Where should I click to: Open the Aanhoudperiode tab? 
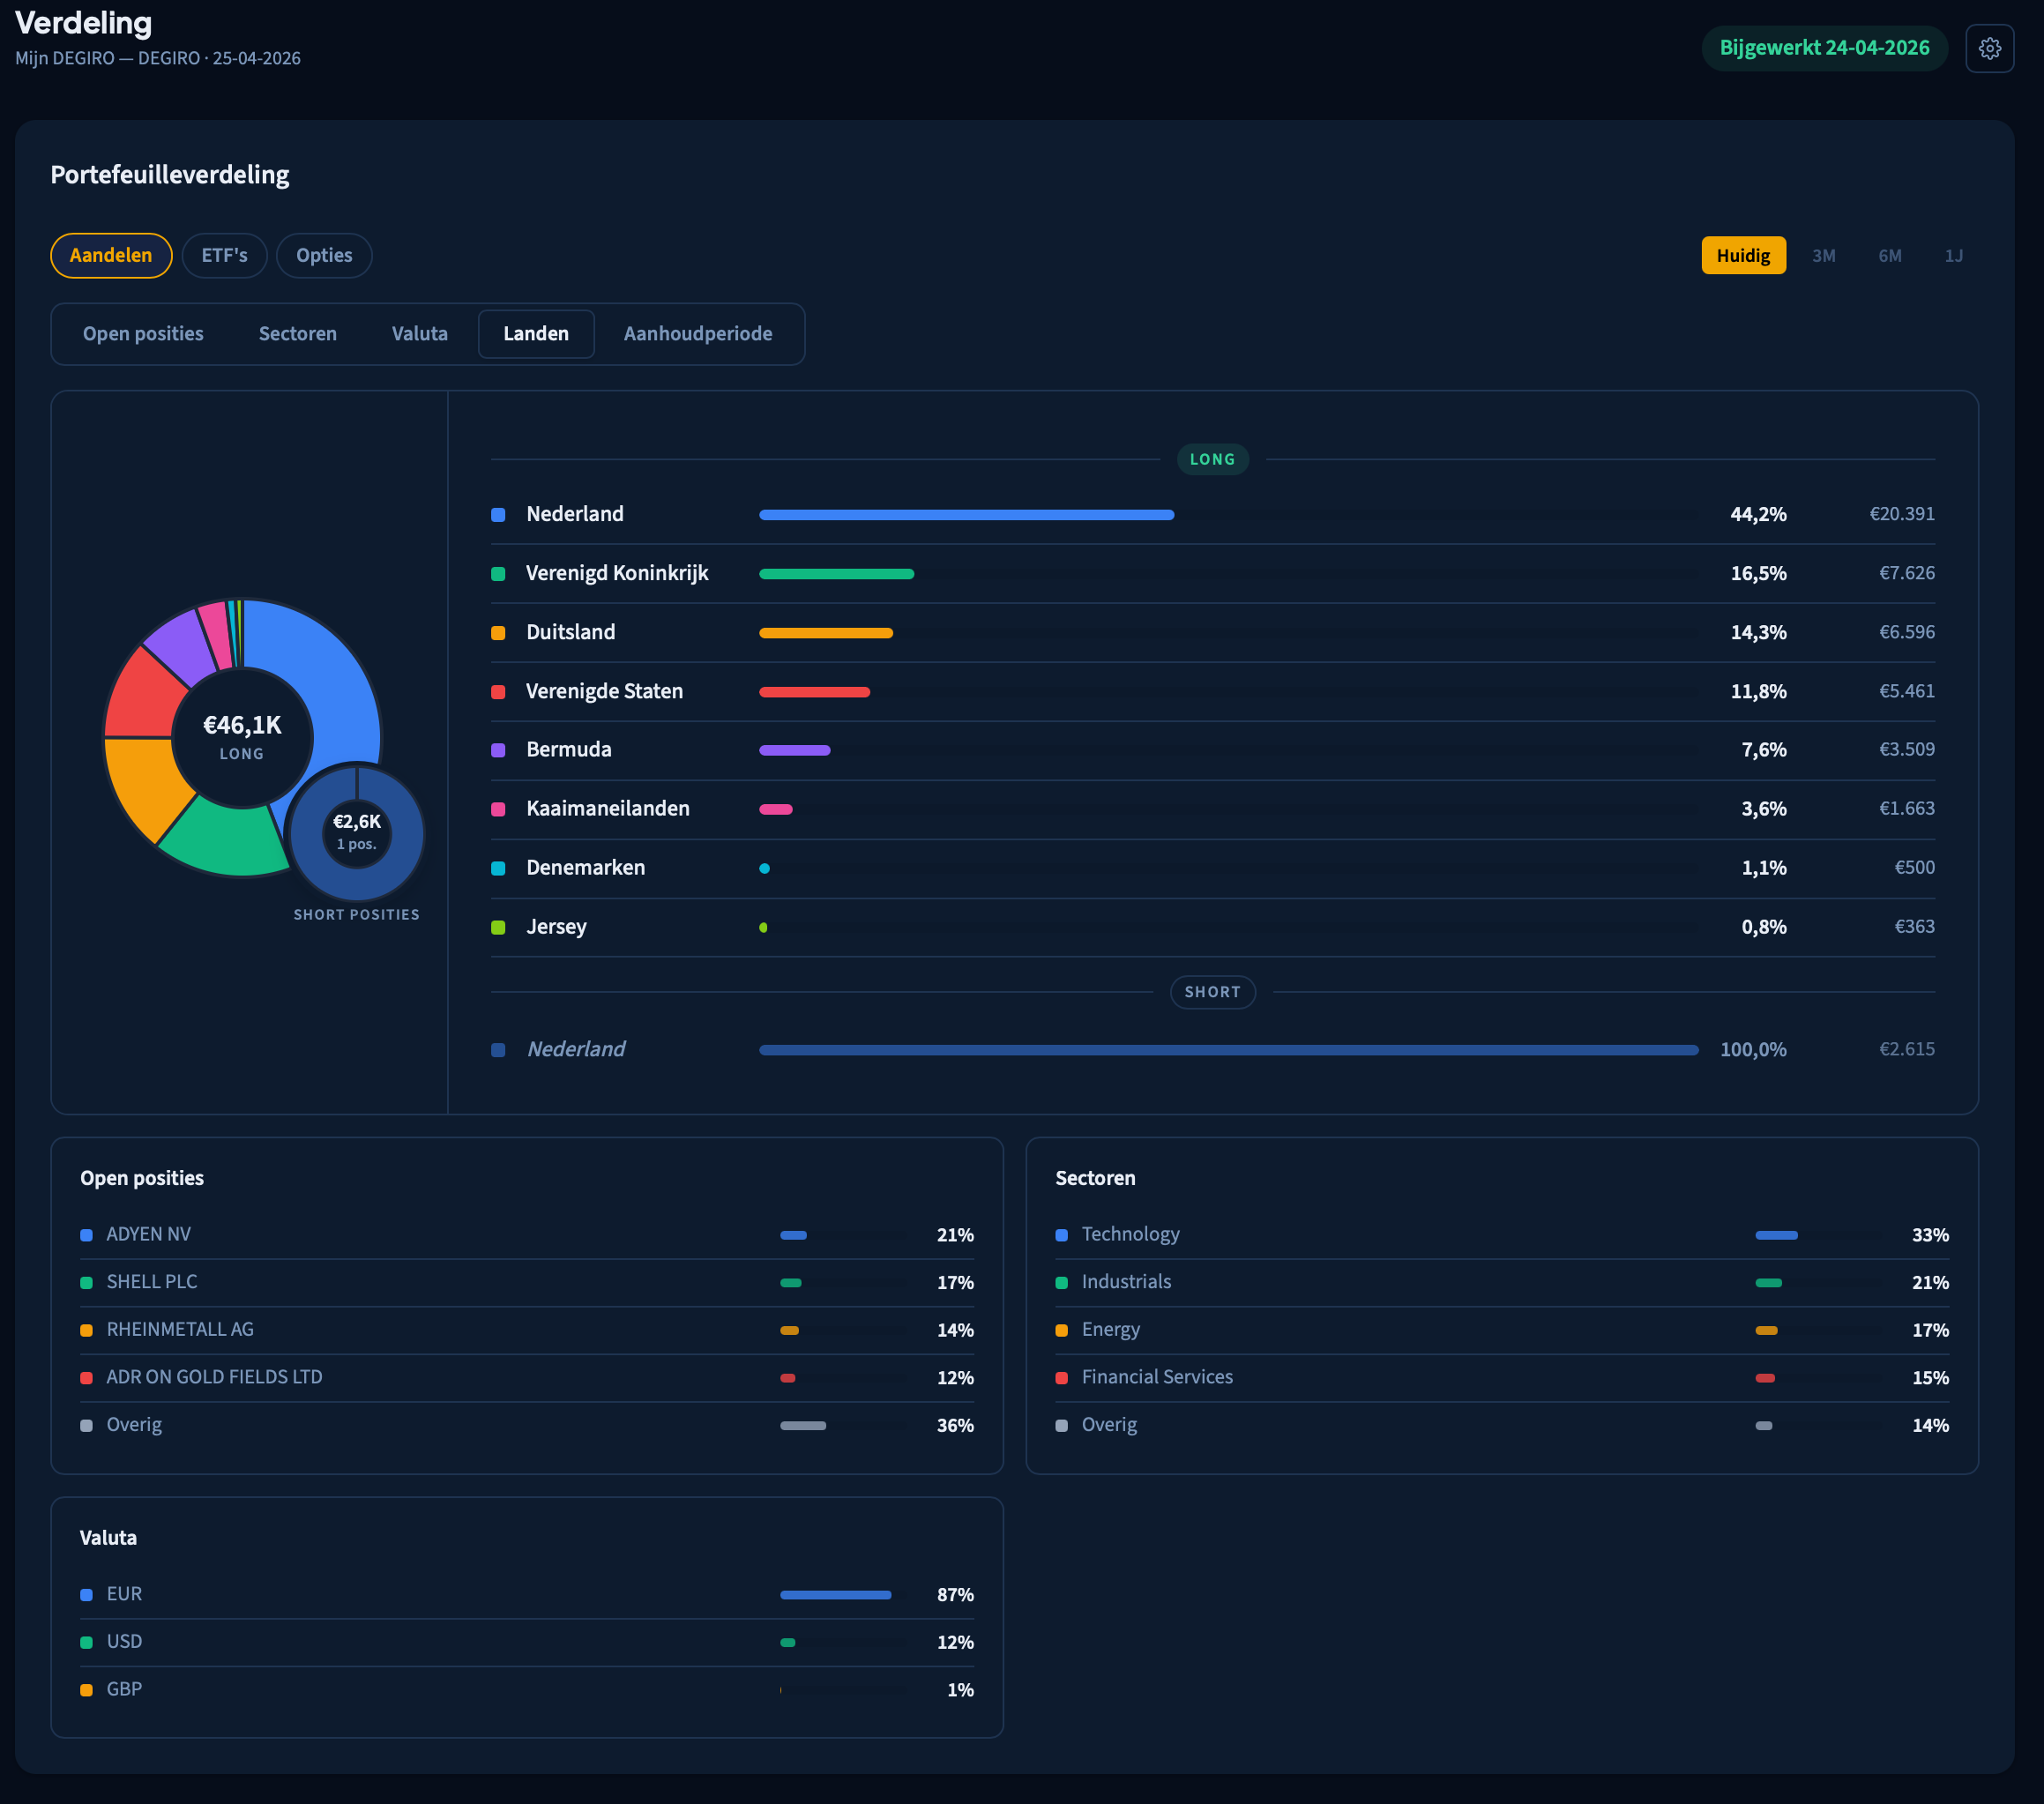[697, 334]
